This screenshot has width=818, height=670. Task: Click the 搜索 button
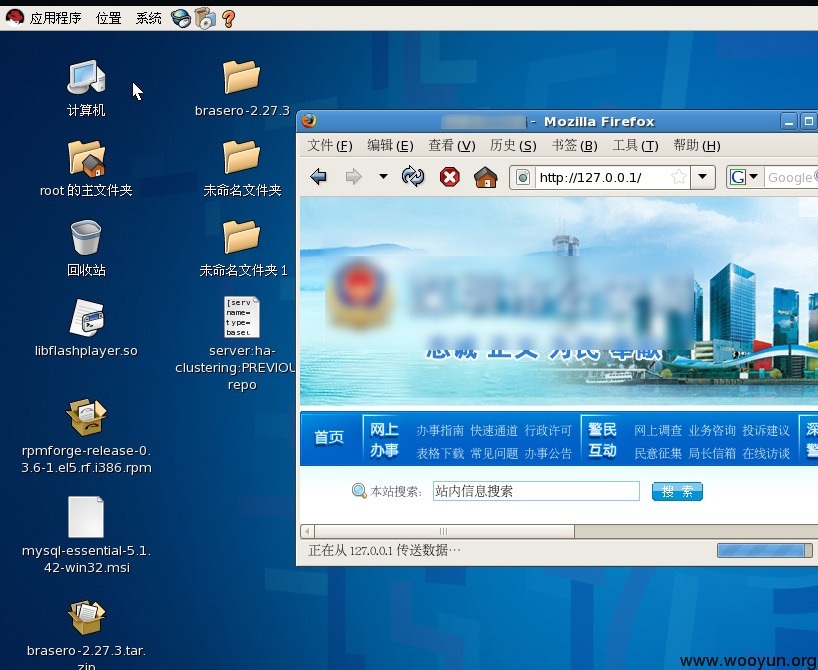tap(677, 491)
